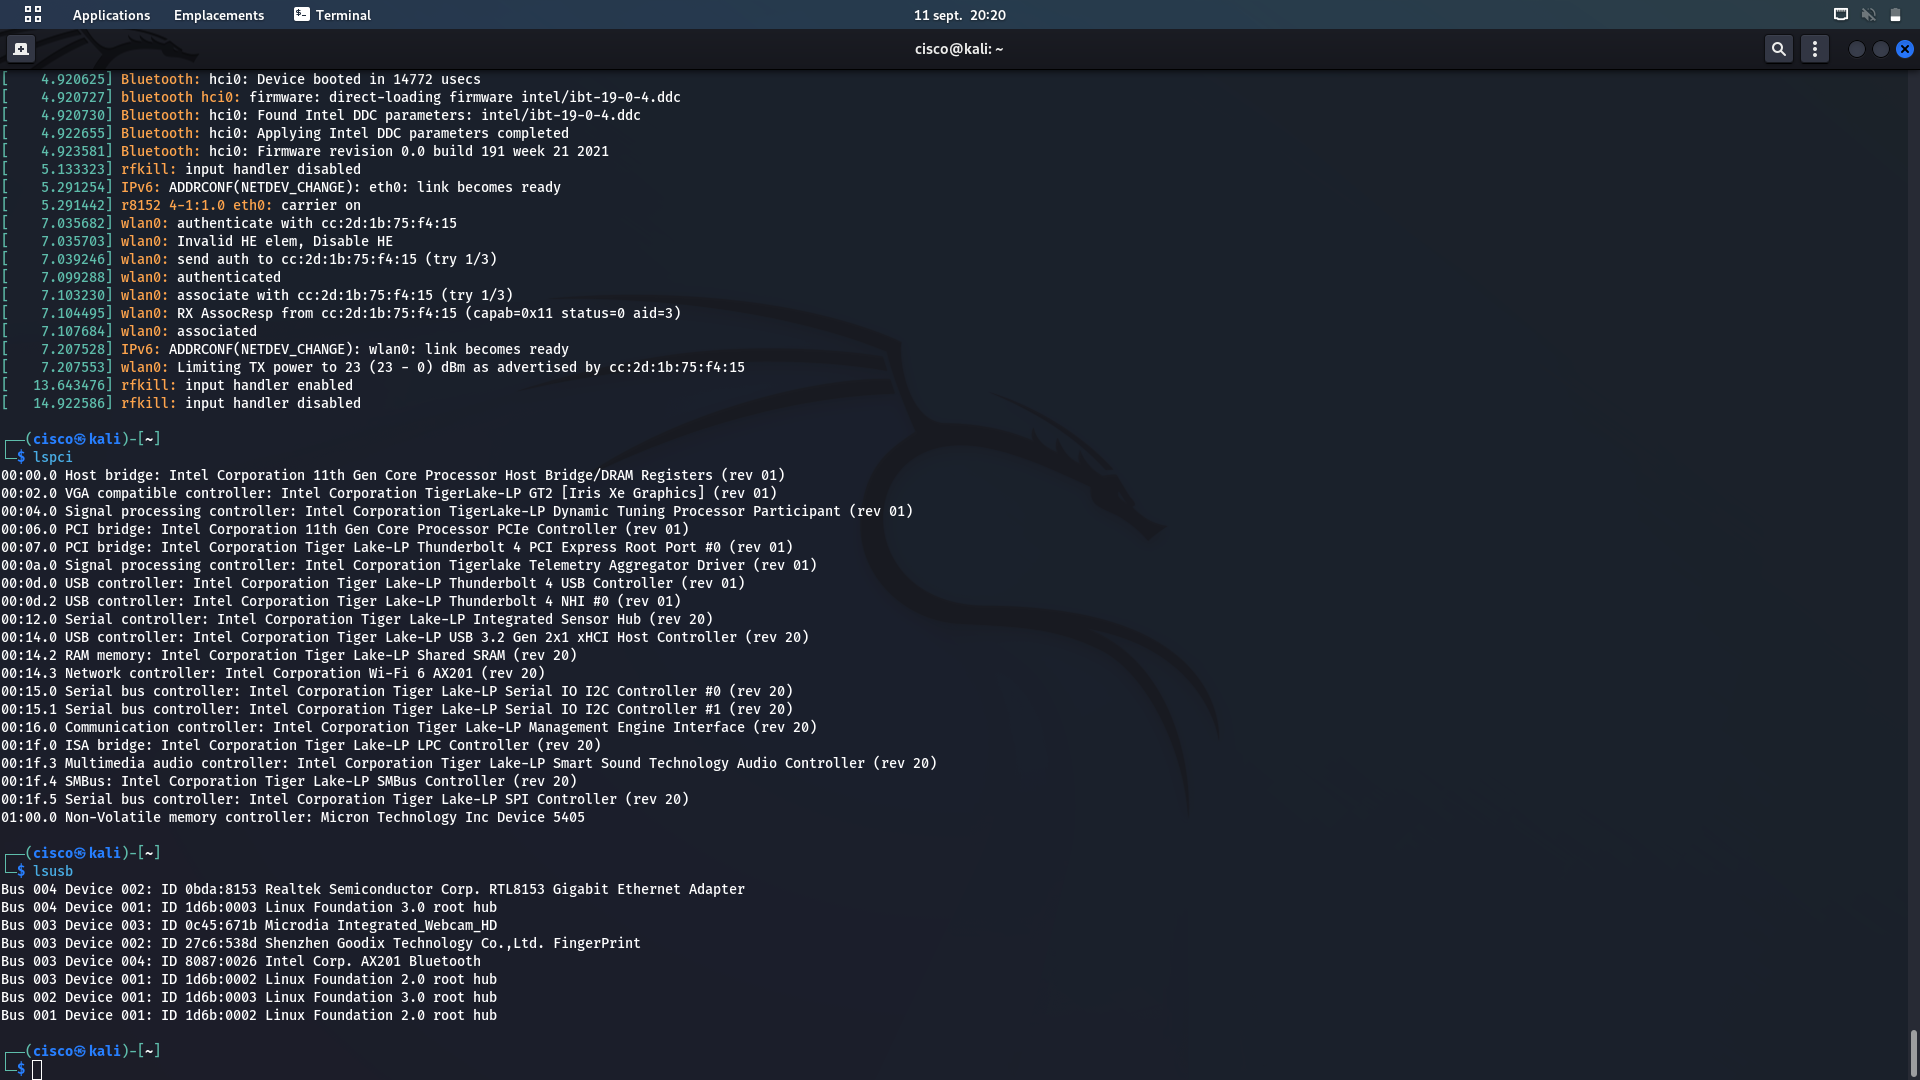Click the LPC Controller ISA bridge line
Screen dimensions: 1920x1080
(301, 745)
